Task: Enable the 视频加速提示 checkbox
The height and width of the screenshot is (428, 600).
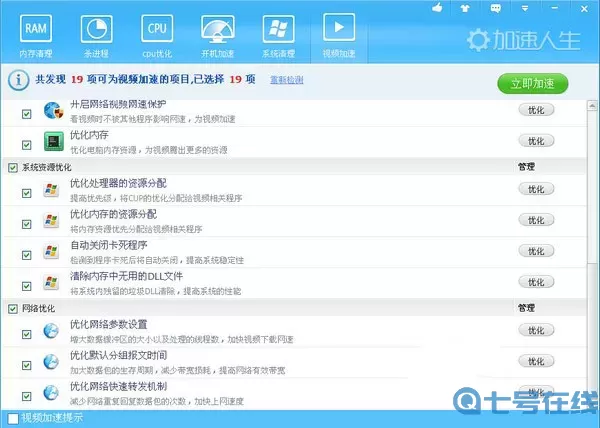Action: coord(12,417)
